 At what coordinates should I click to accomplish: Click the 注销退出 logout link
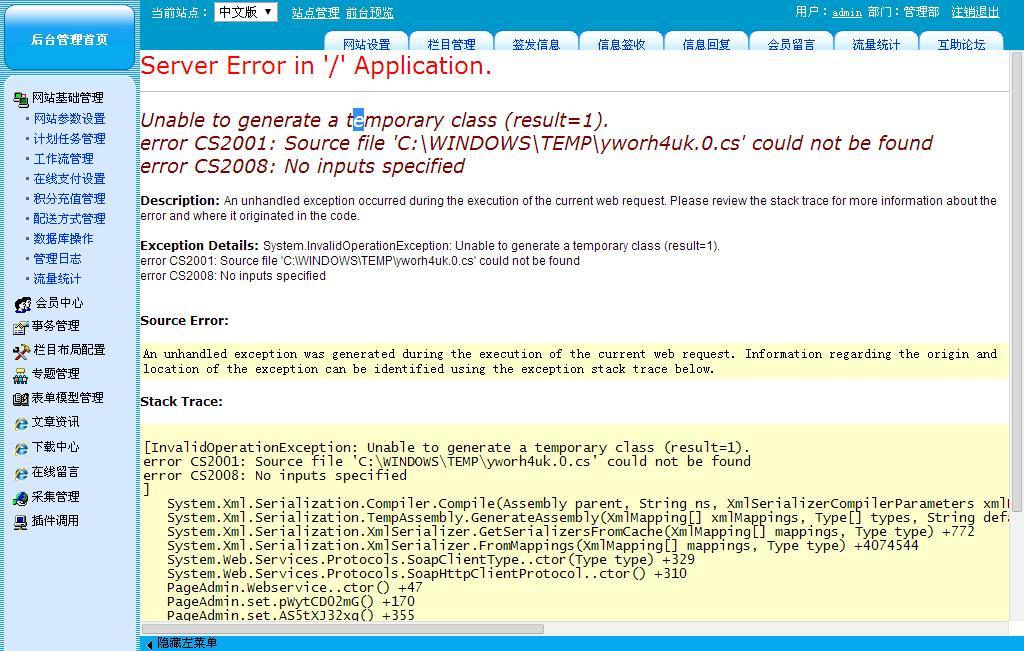(x=975, y=12)
